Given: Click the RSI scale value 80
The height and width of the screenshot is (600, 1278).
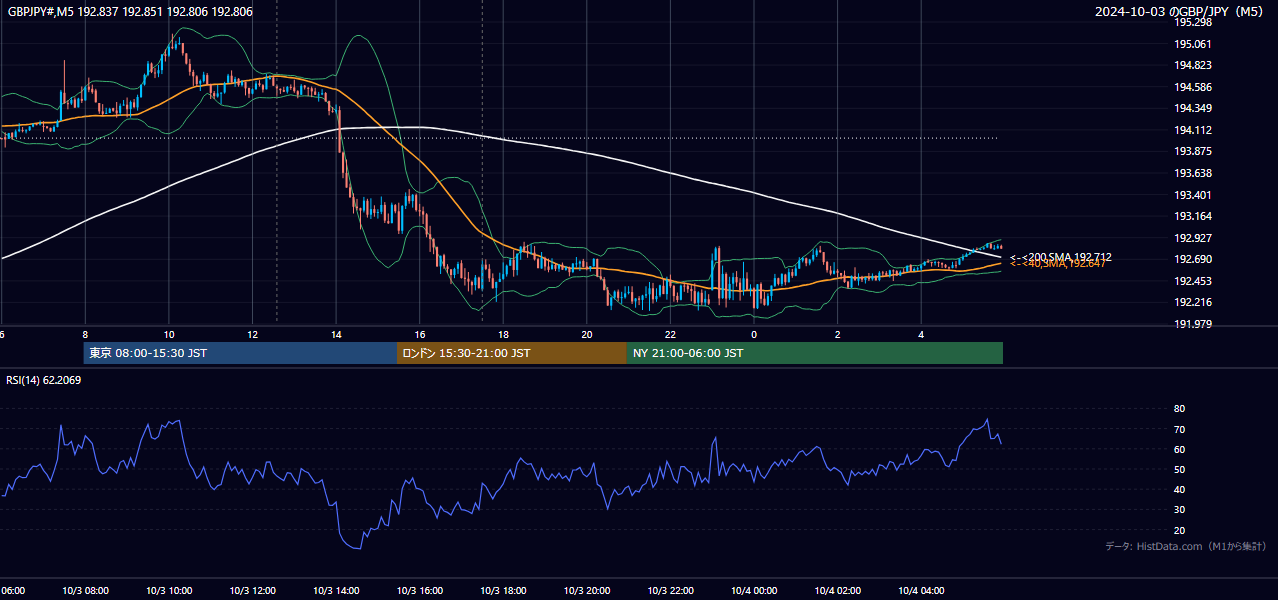Looking at the screenshot, I should pos(1179,409).
